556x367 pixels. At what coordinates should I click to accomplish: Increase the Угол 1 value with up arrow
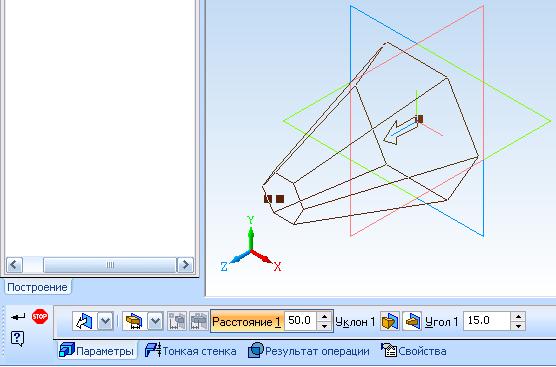pos(518,316)
